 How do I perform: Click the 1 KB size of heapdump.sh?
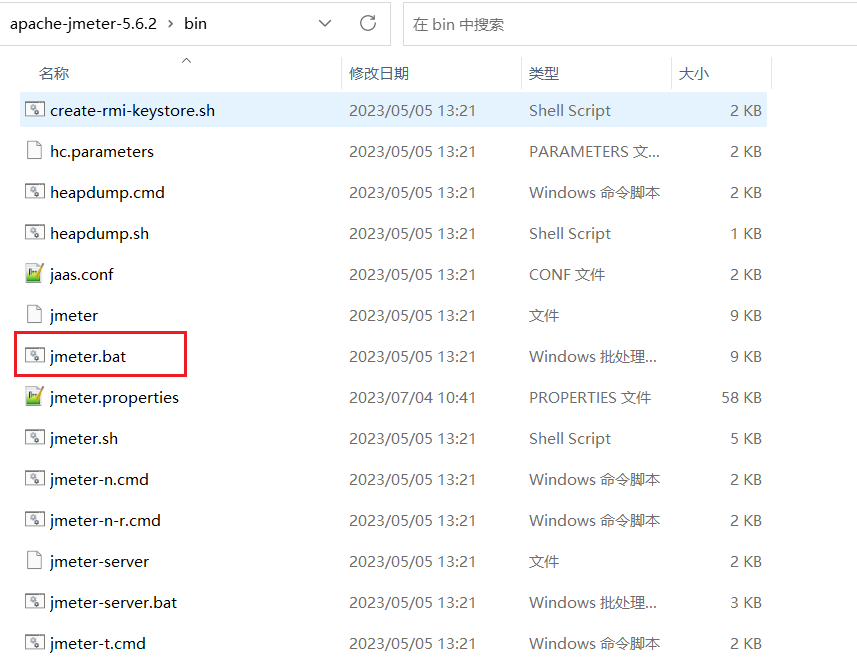[x=746, y=233]
